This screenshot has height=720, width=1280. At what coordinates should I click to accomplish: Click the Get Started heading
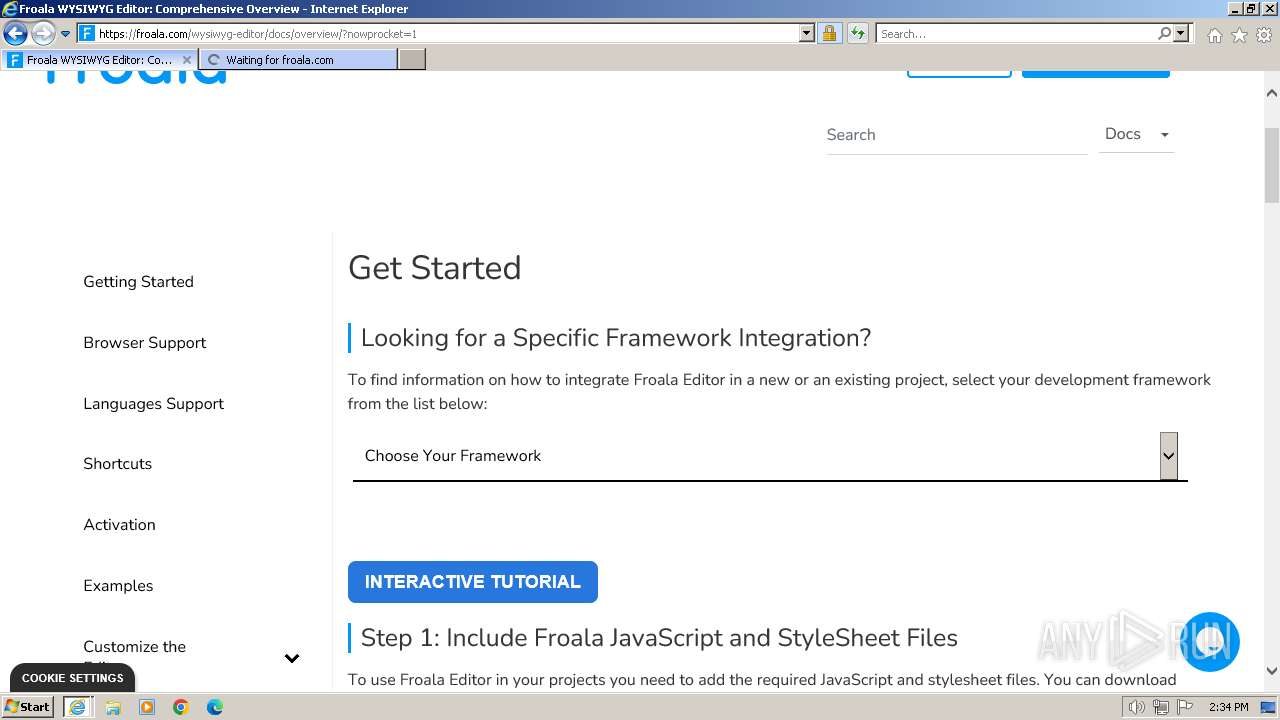click(x=434, y=268)
